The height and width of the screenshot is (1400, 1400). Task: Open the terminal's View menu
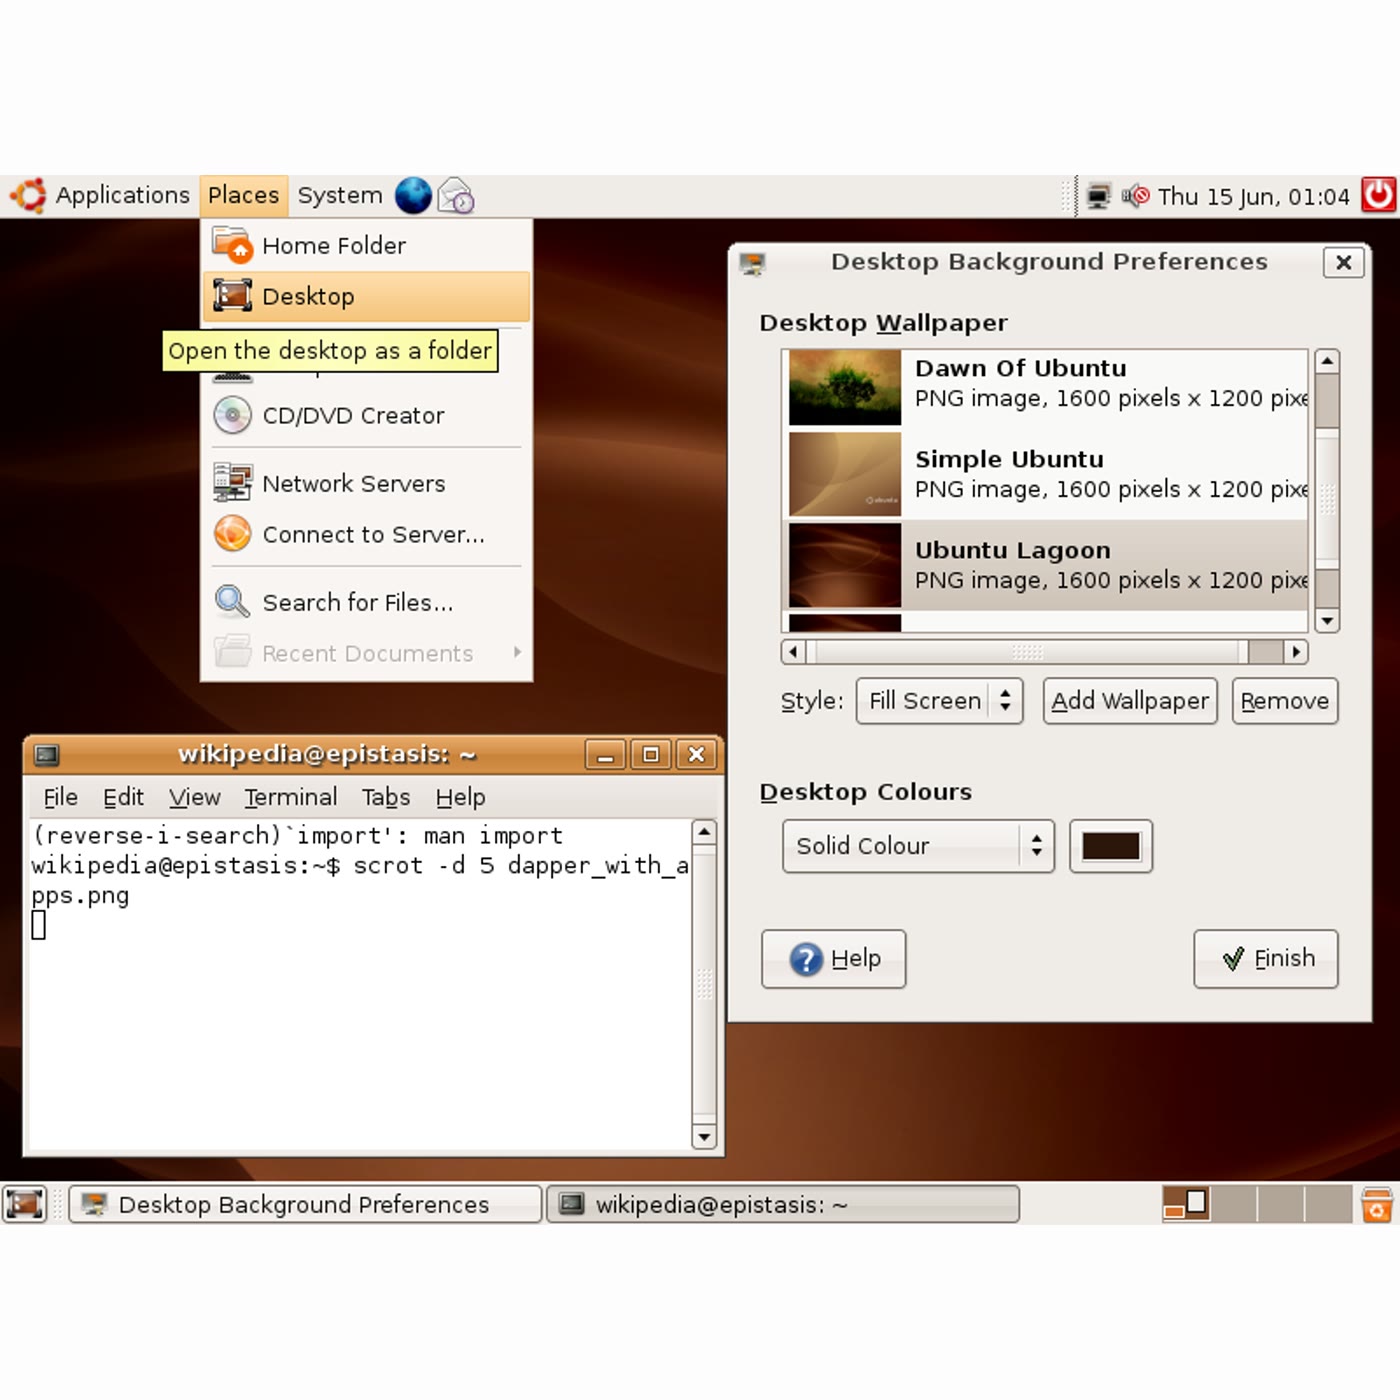pos(194,797)
